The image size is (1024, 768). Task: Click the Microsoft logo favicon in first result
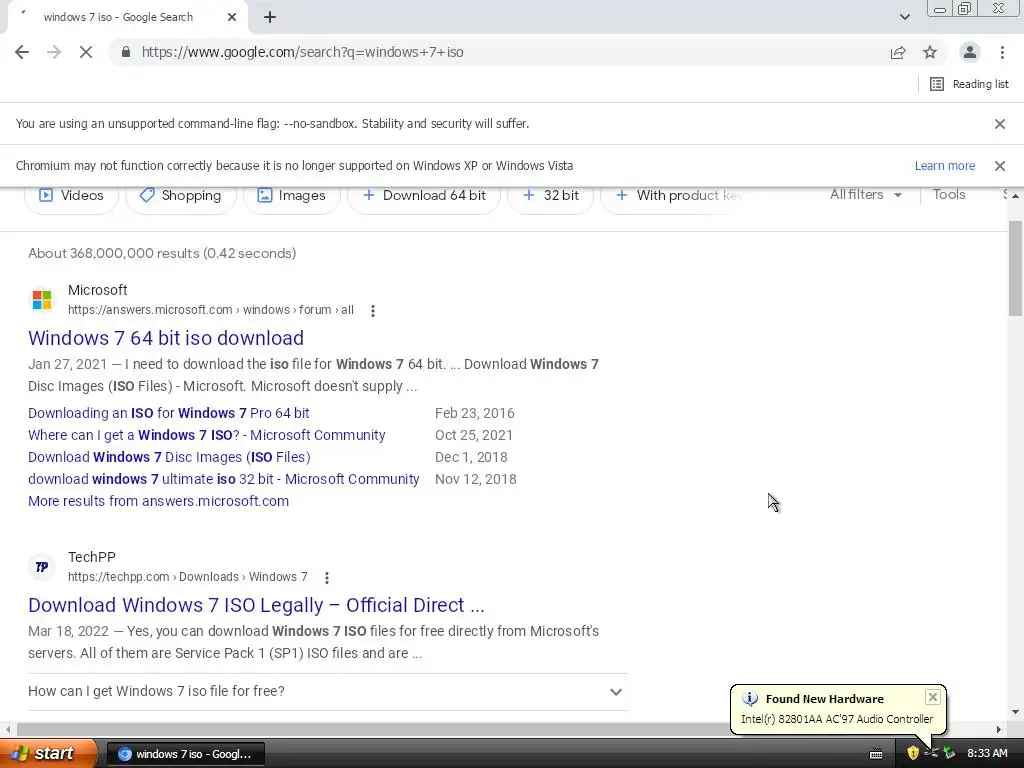[x=42, y=300]
